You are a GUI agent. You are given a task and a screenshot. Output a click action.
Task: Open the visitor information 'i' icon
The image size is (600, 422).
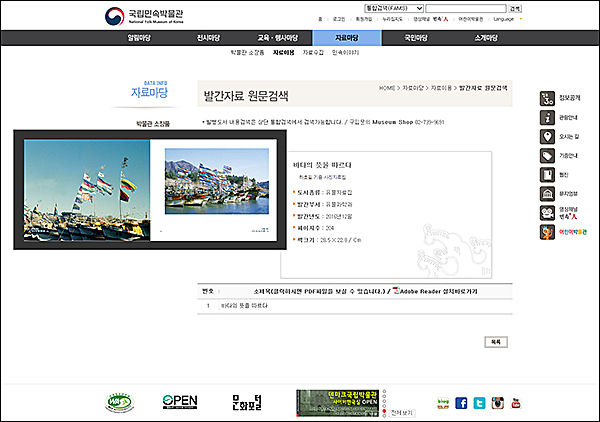pyautogui.click(x=547, y=117)
